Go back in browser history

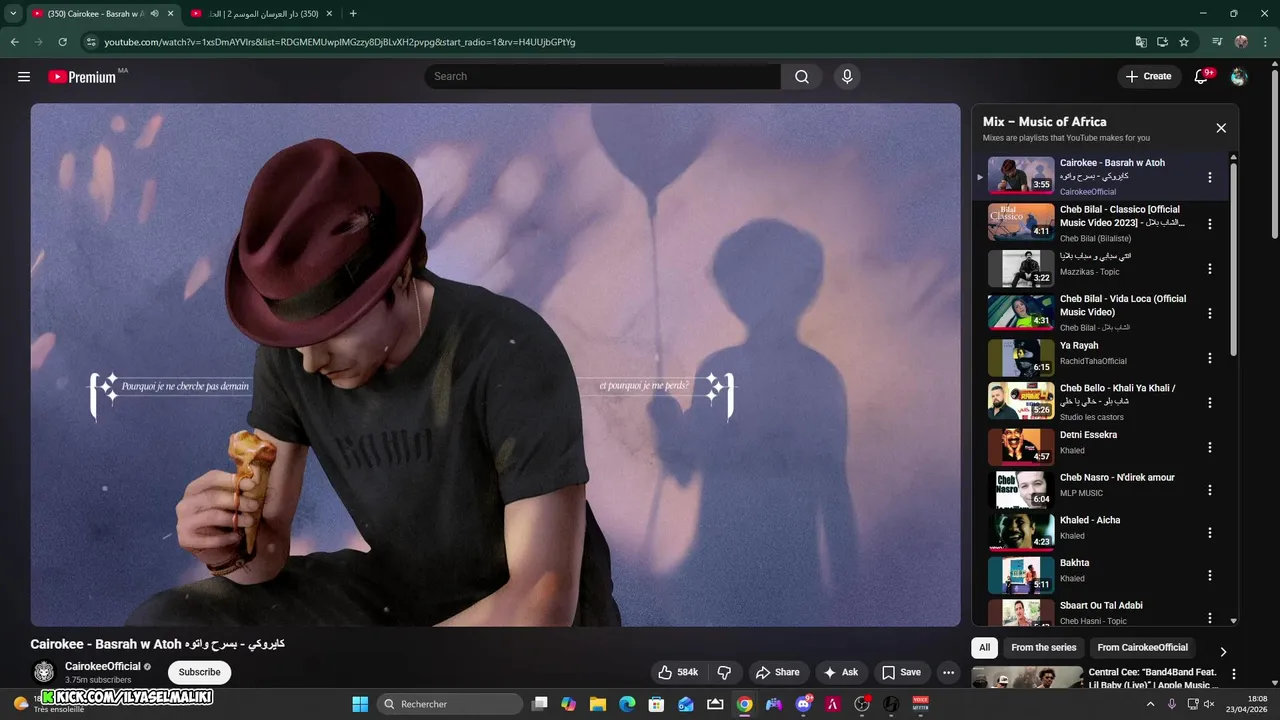coord(14,42)
